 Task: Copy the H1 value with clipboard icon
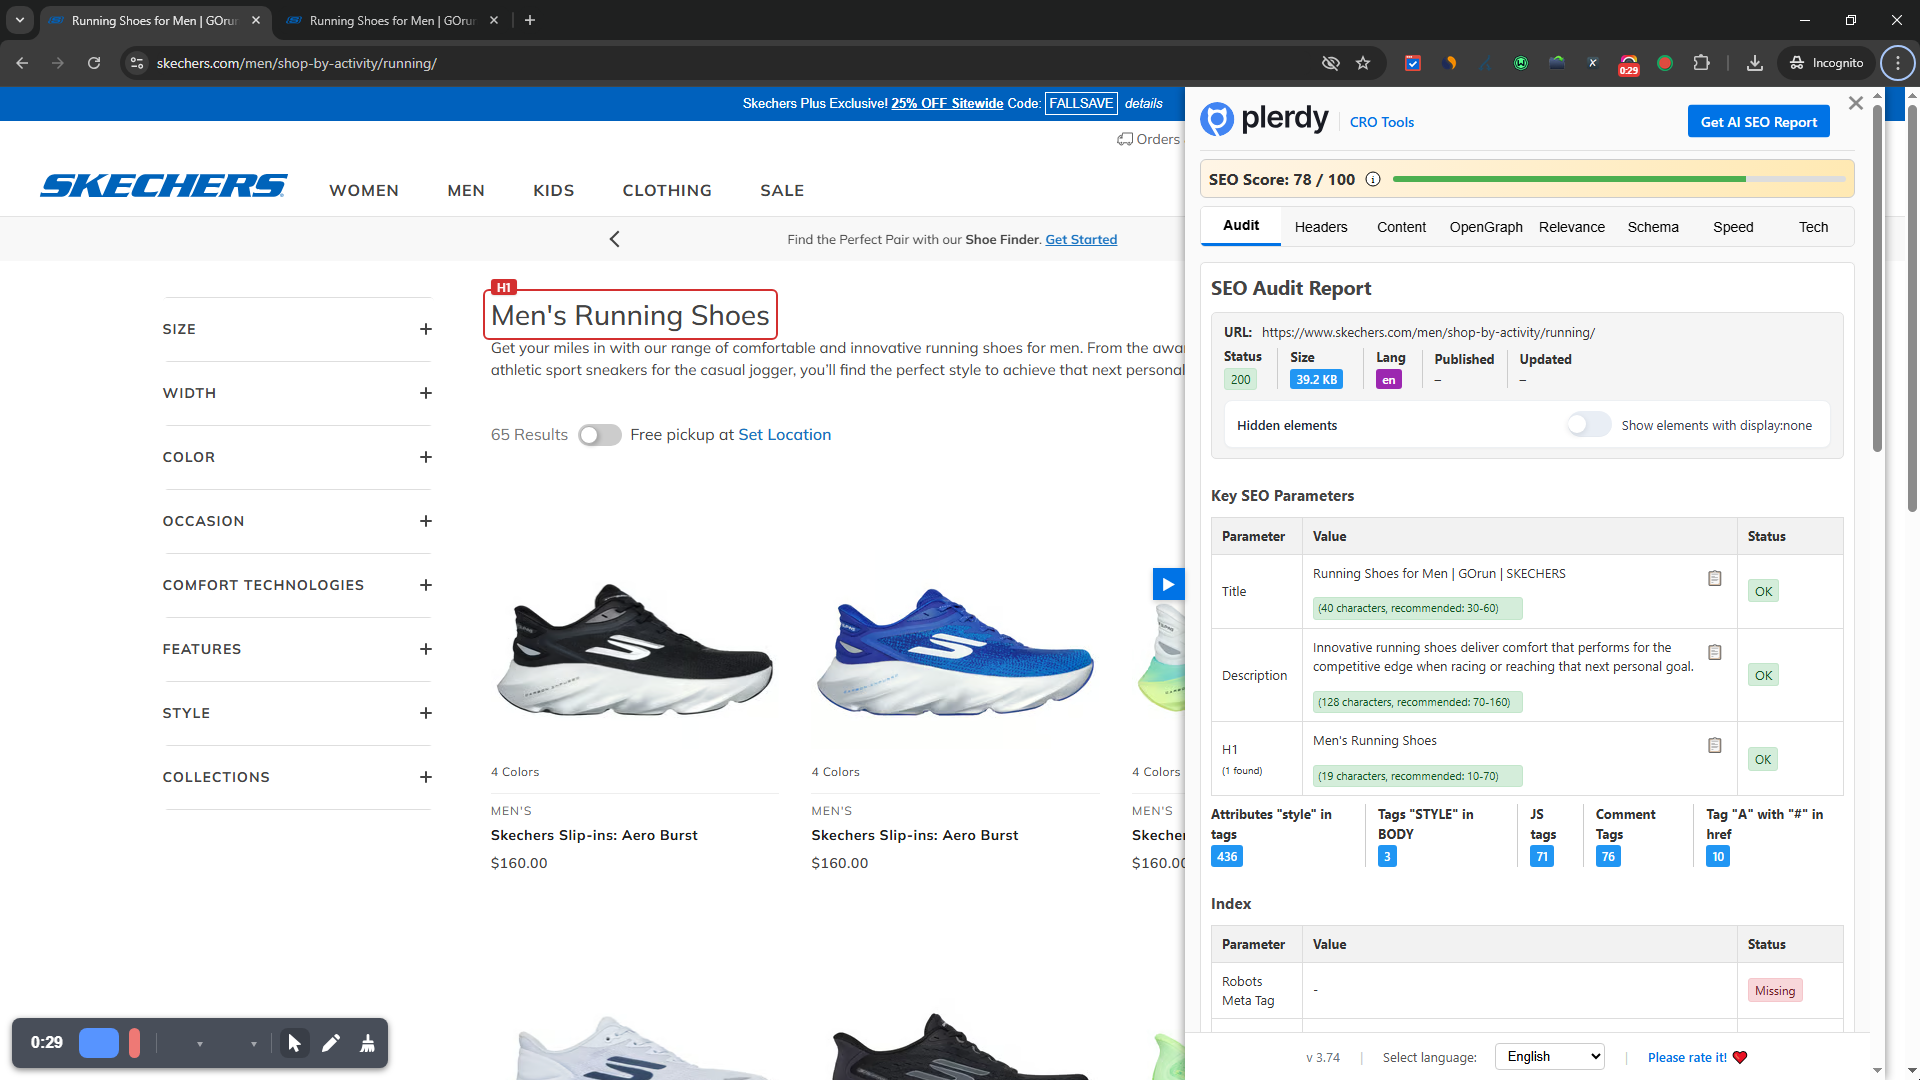pyautogui.click(x=1714, y=746)
